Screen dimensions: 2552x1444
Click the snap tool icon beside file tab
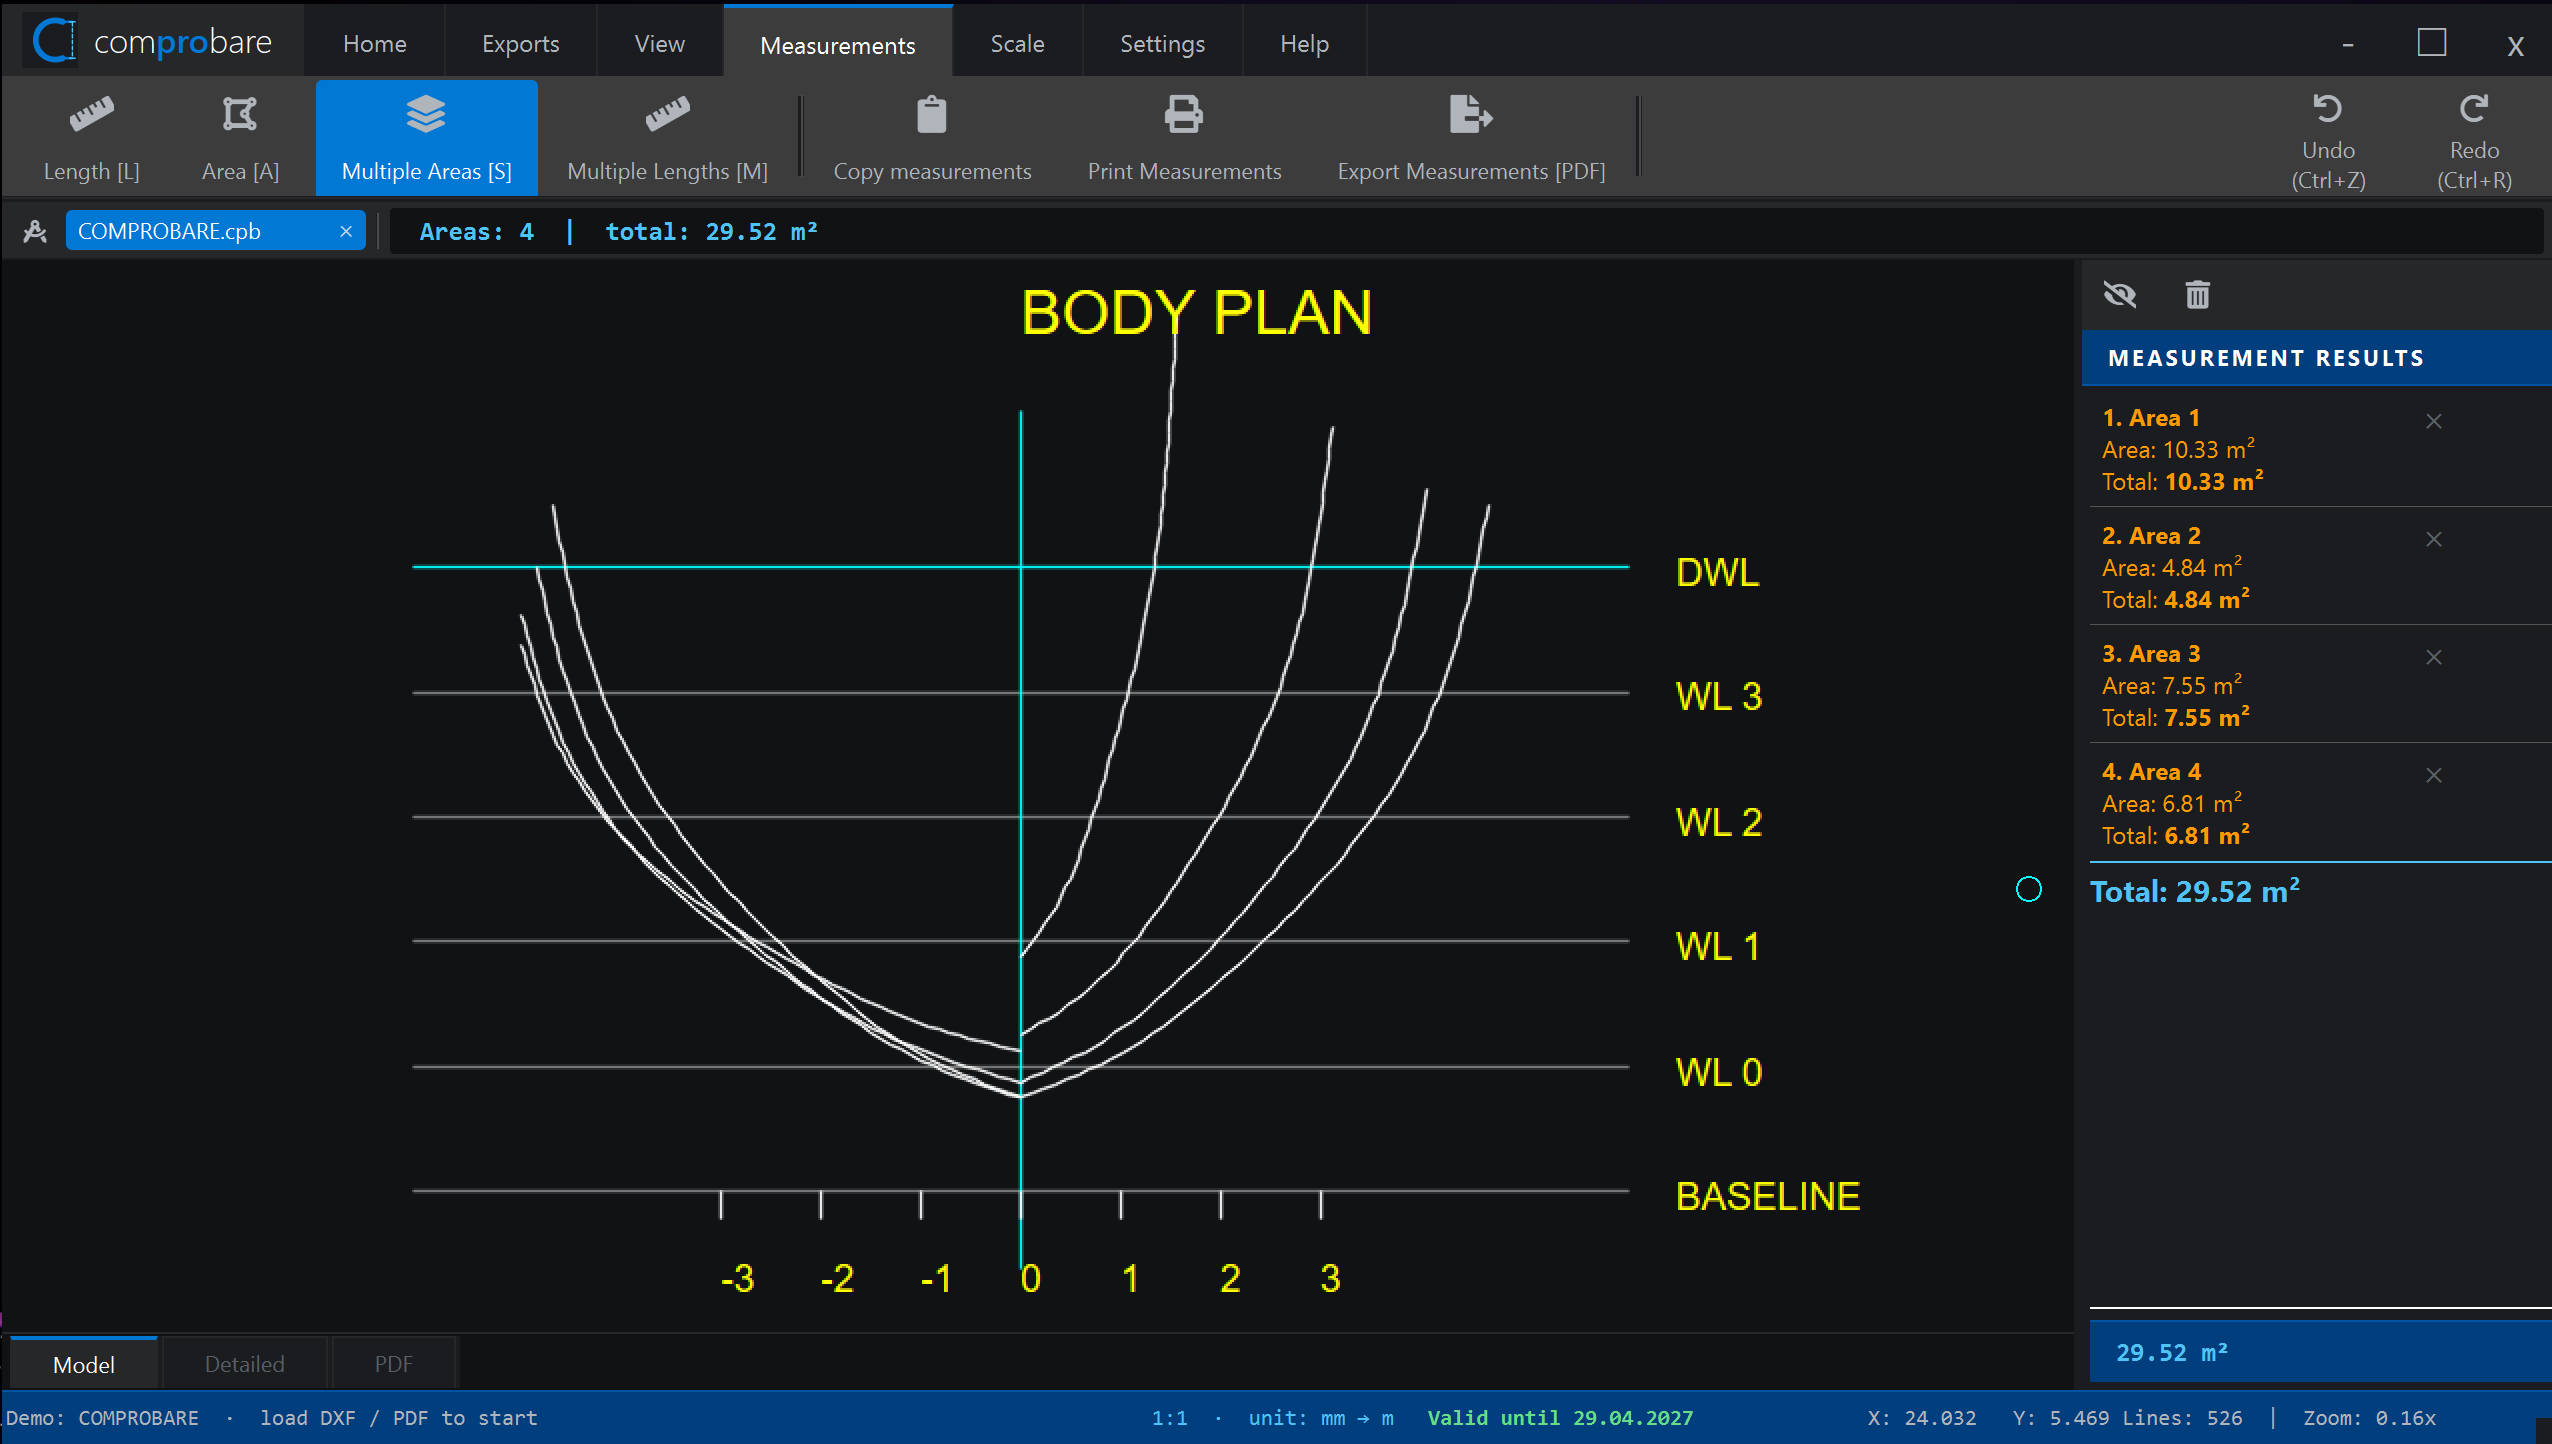(x=35, y=231)
